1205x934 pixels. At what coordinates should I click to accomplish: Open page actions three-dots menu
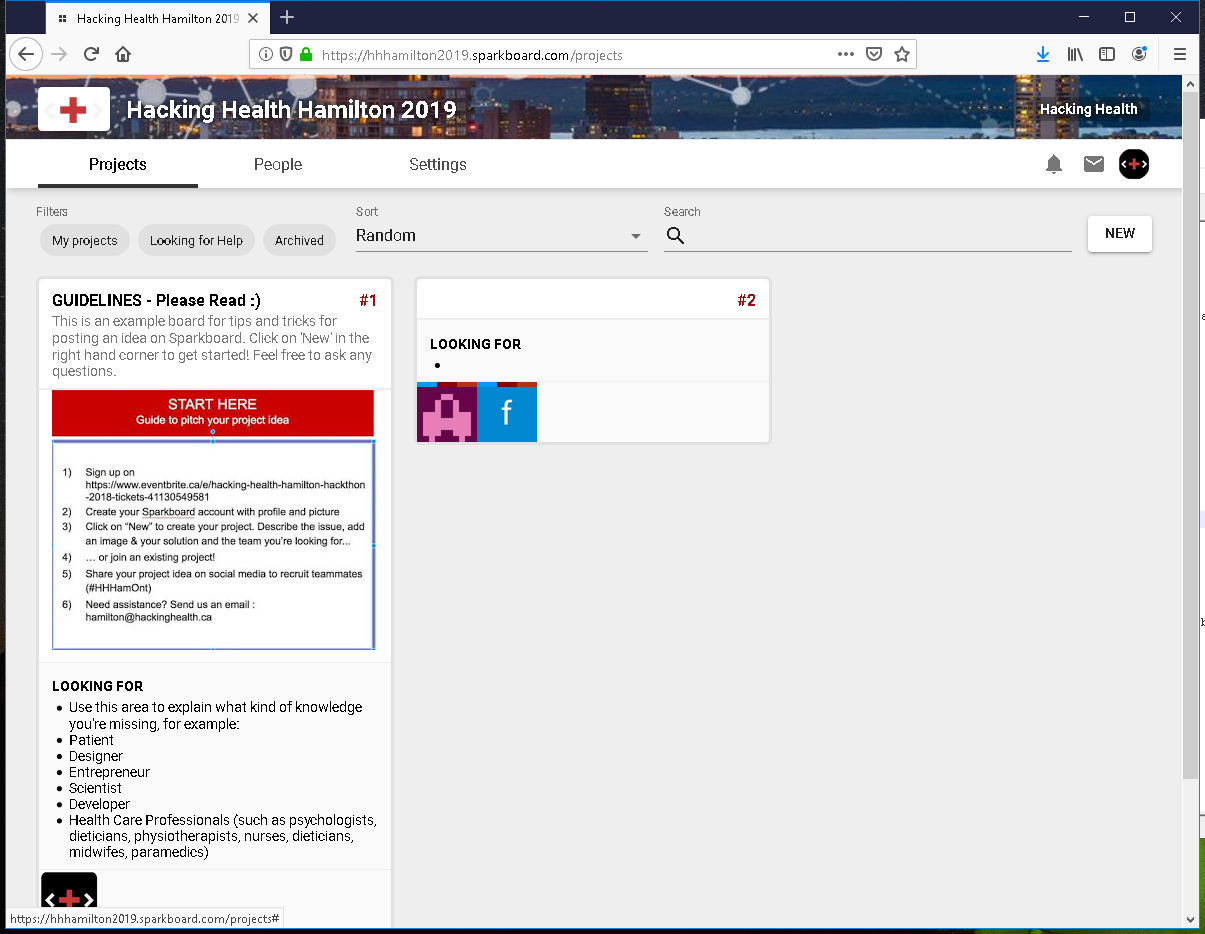point(846,54)
